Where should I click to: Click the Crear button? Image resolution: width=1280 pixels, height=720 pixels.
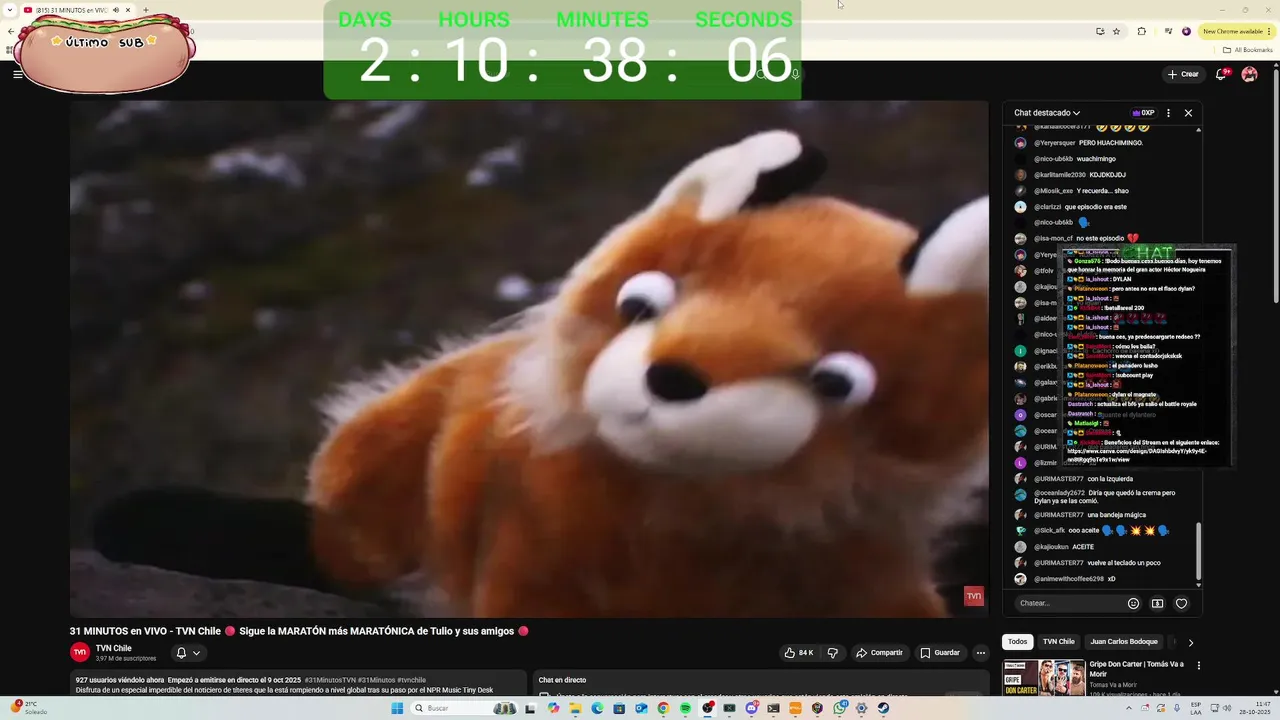1183,74
